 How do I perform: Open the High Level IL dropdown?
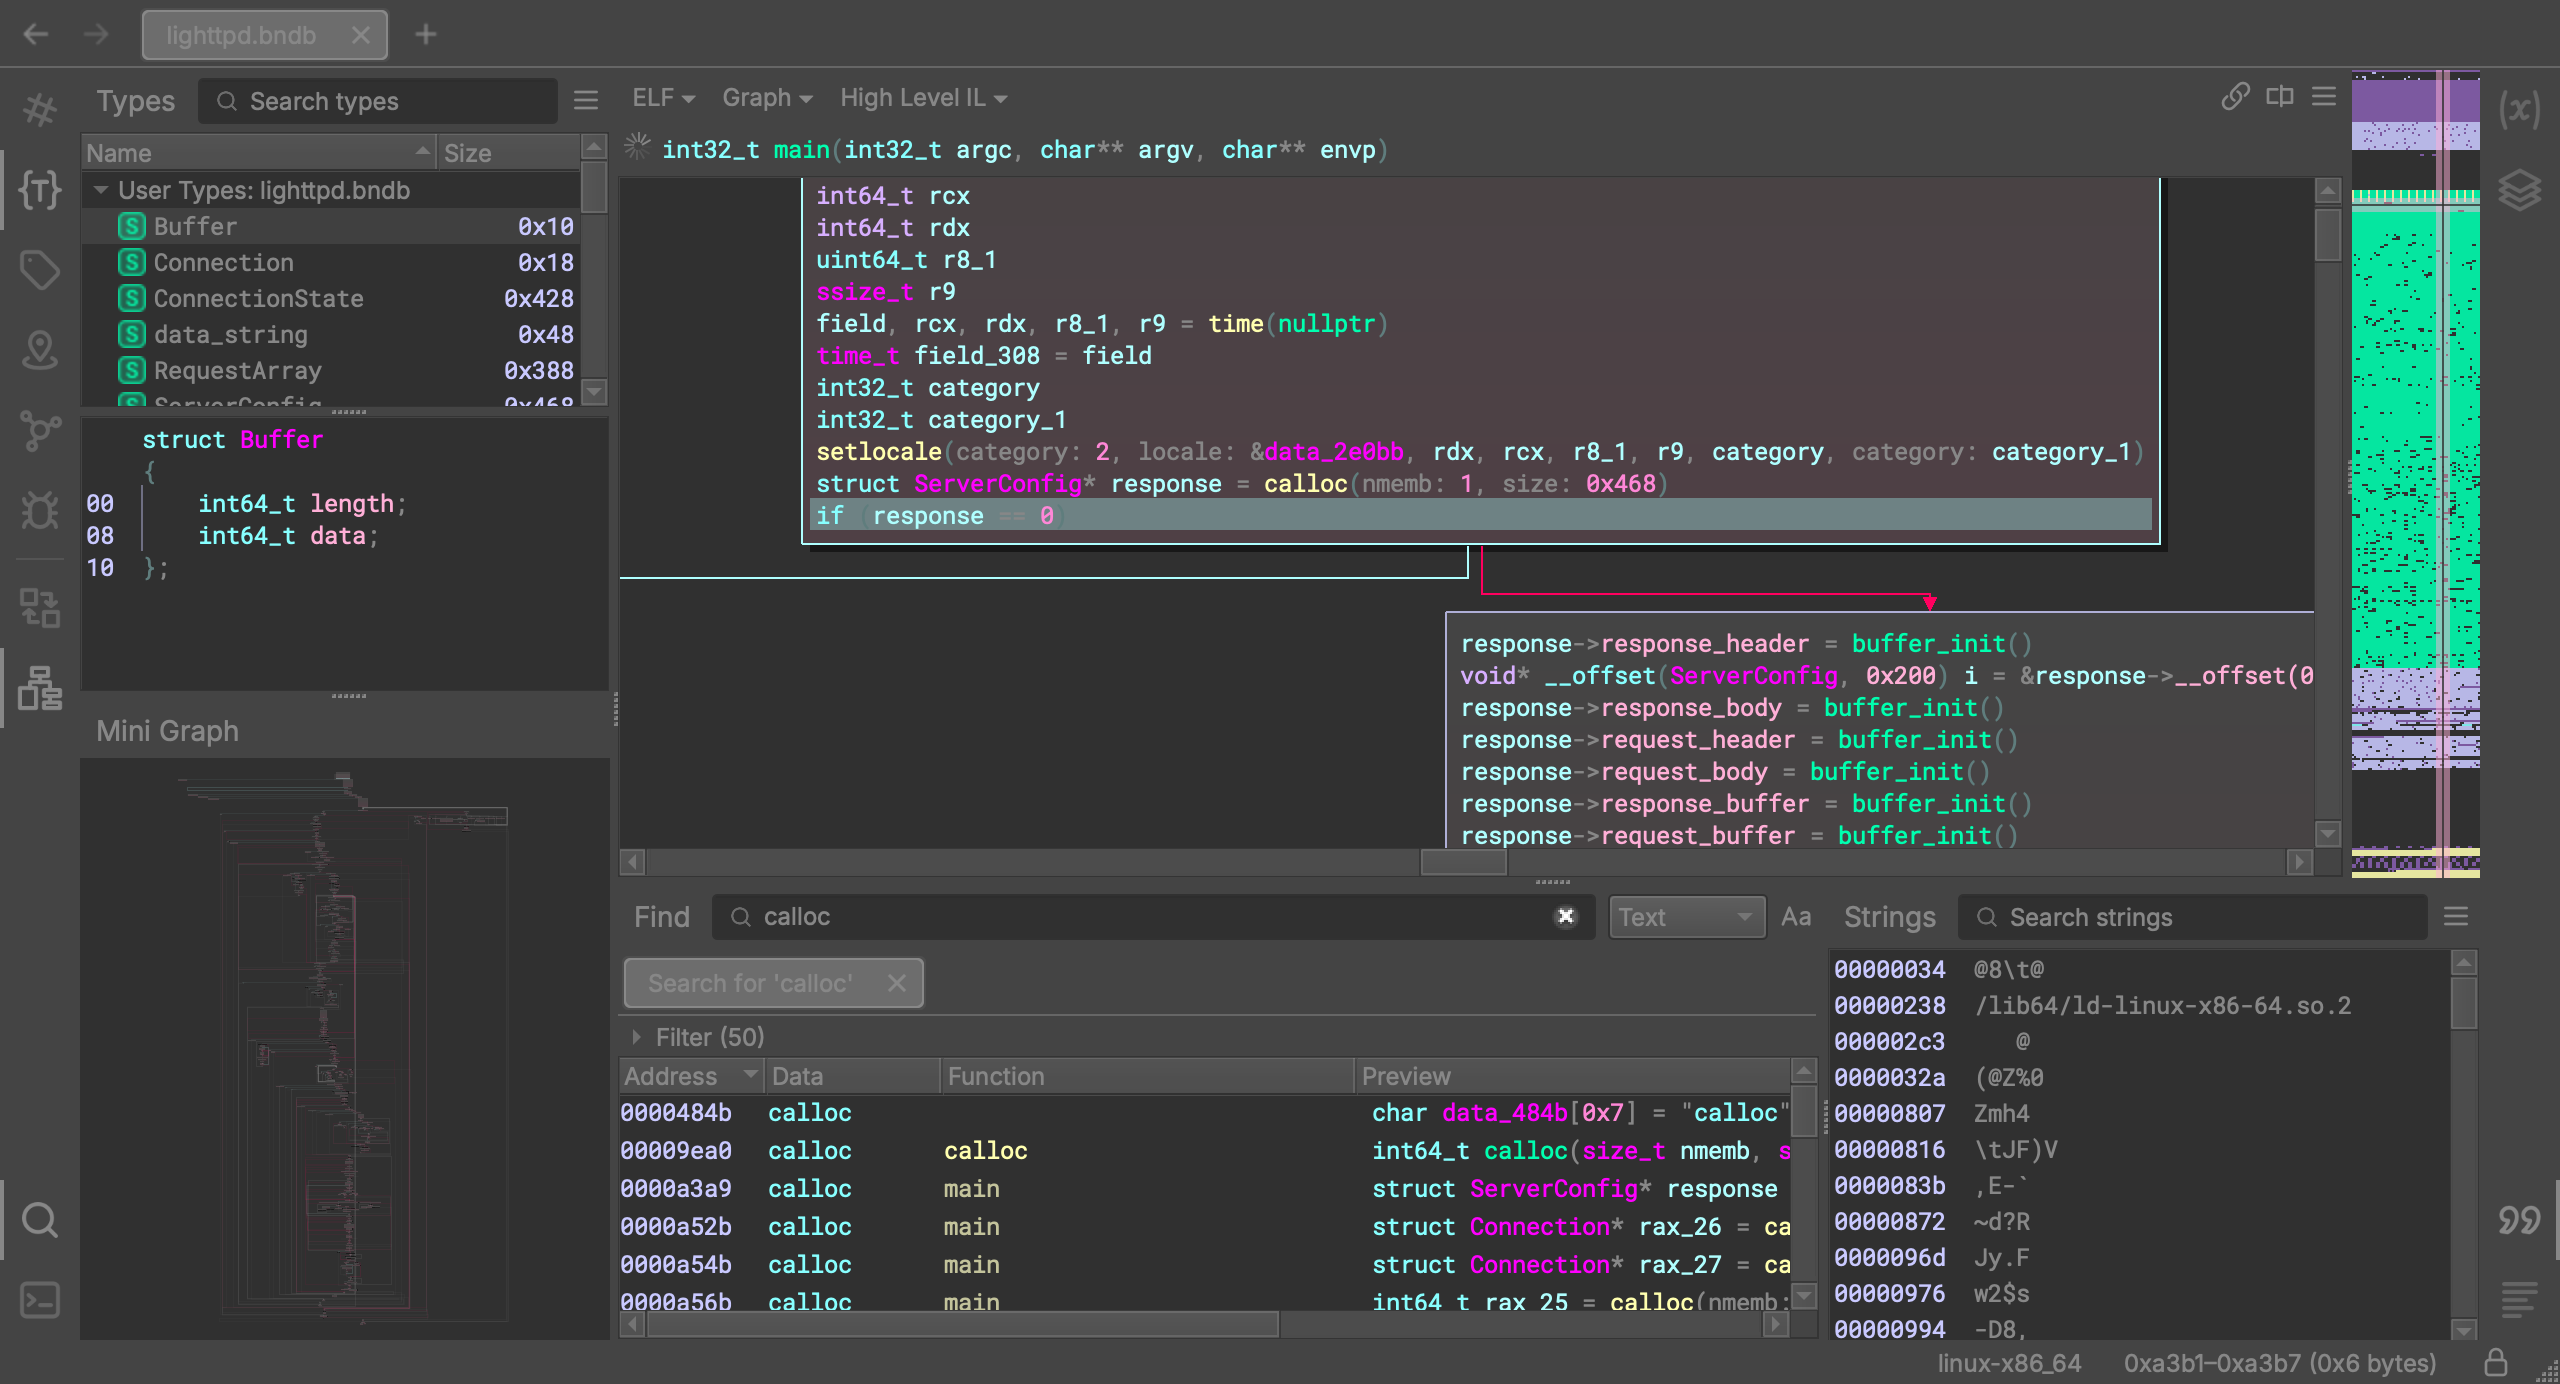click(x=923, y=98)
